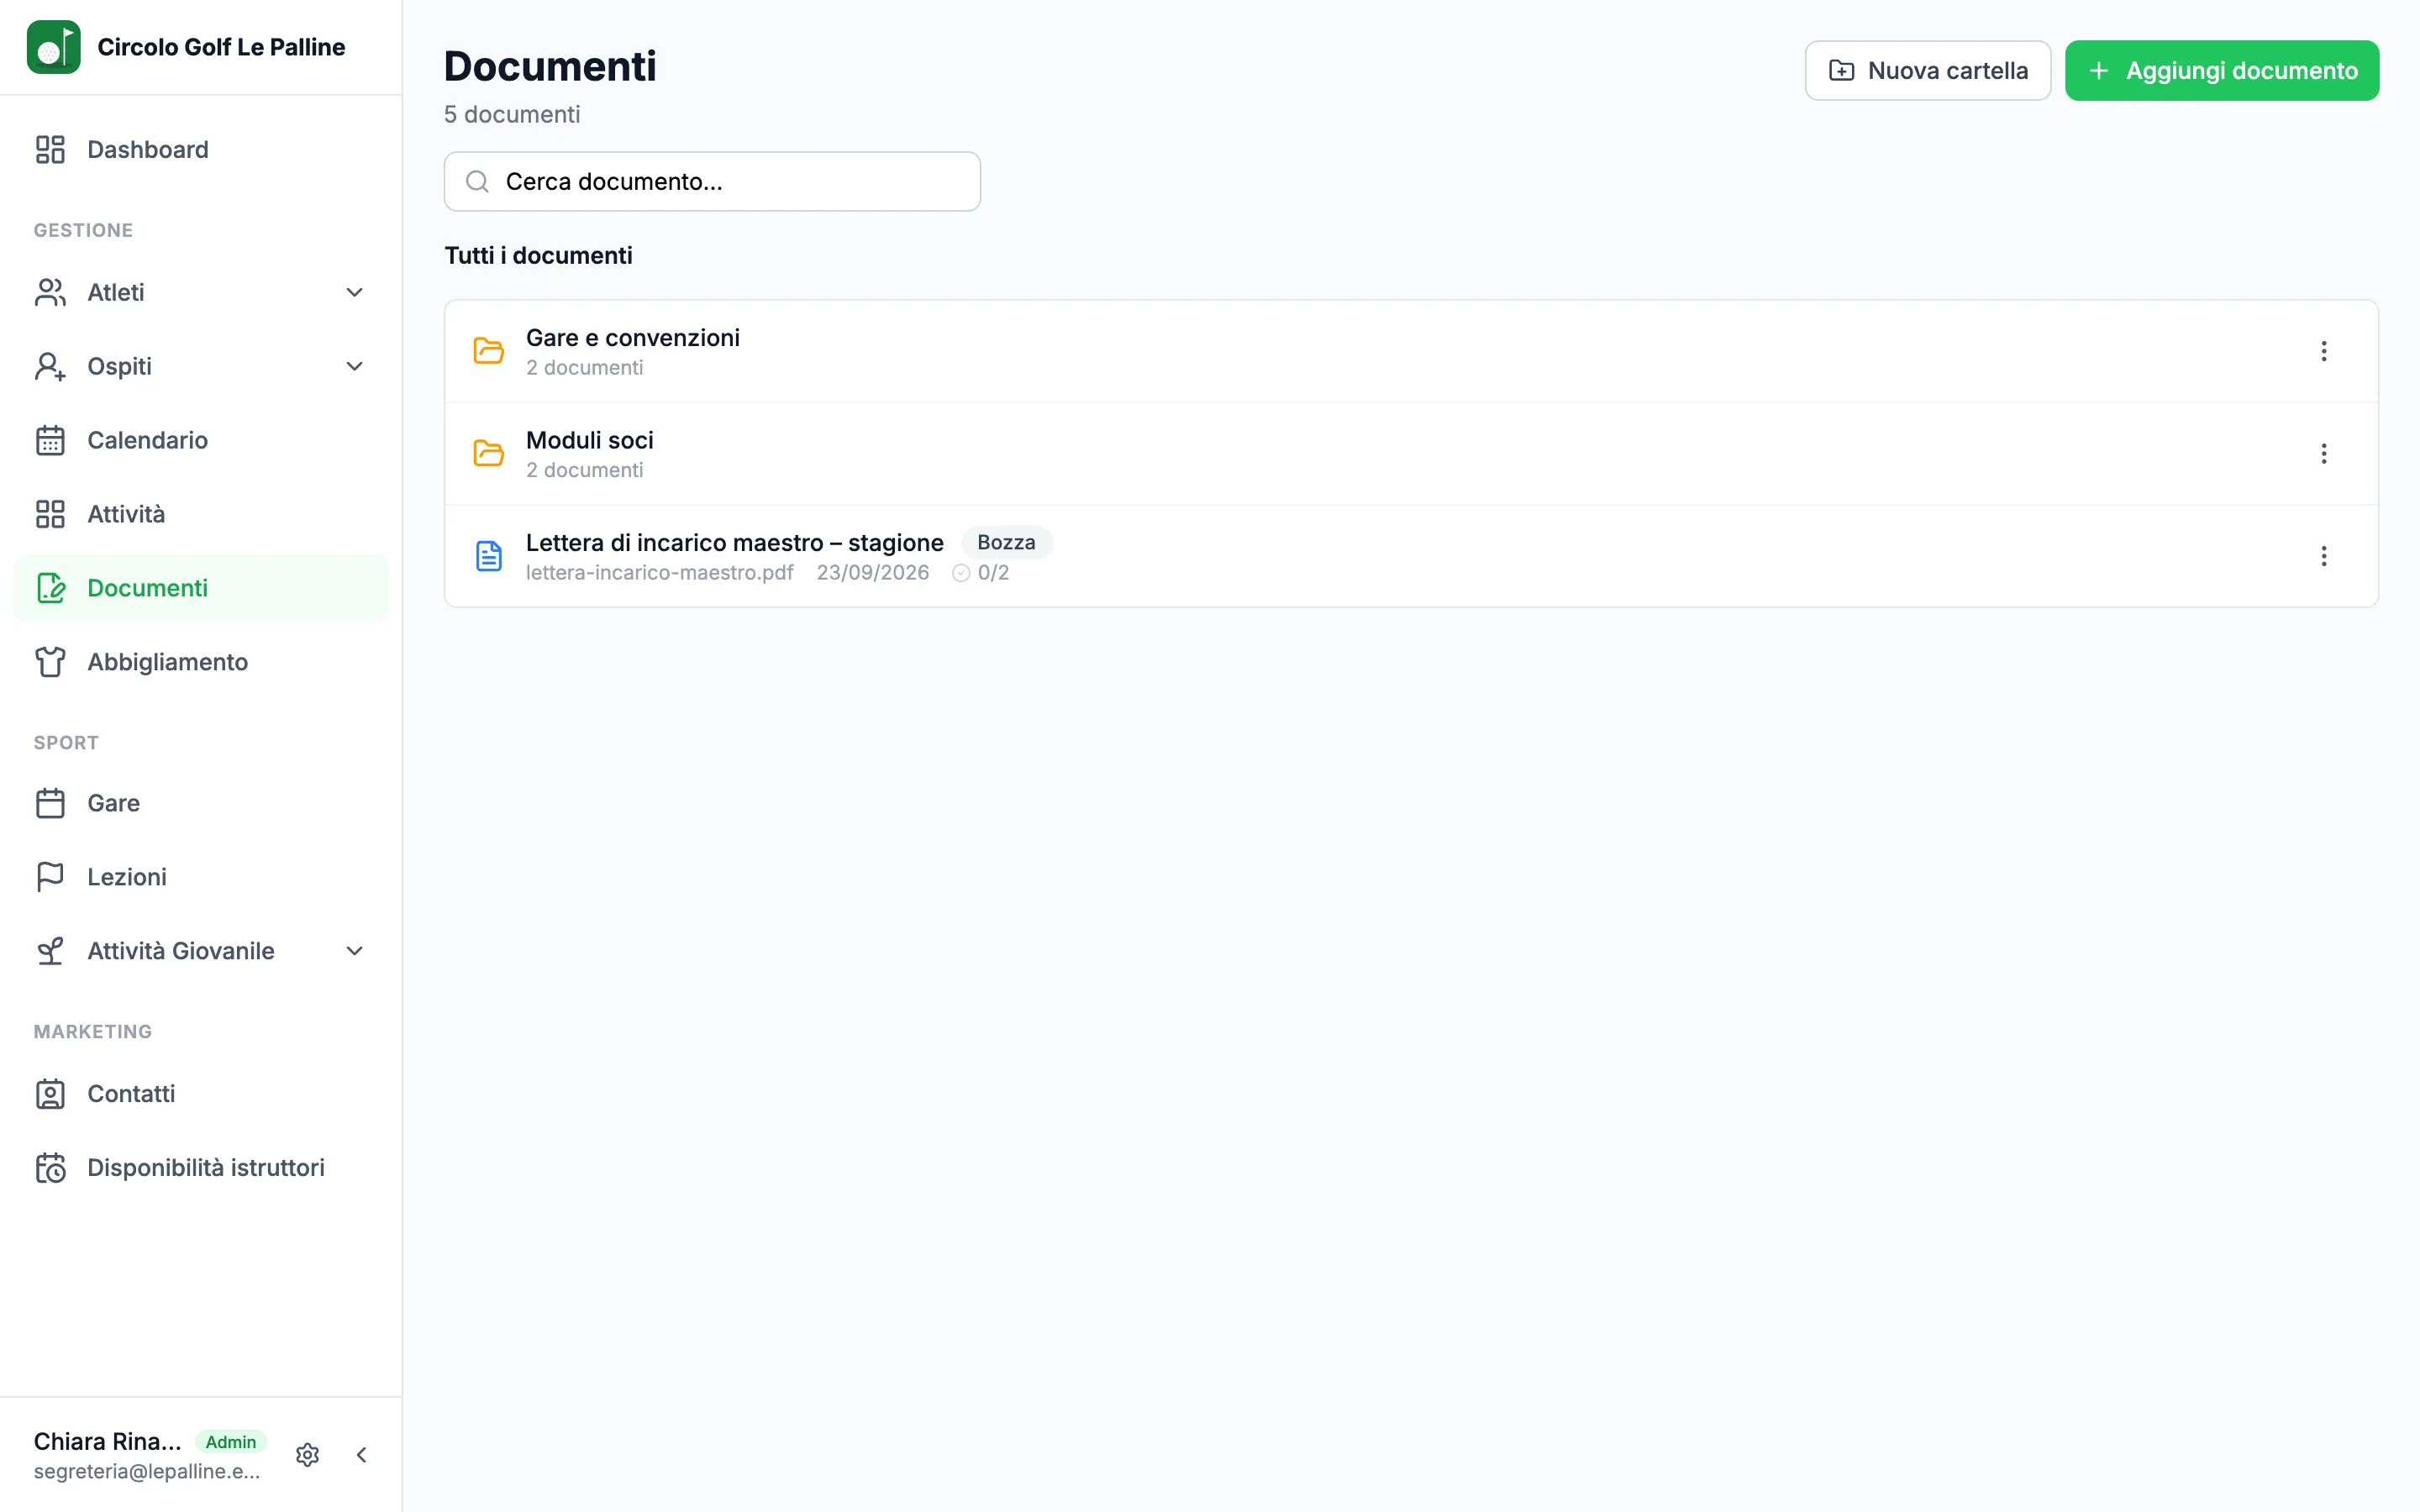Click the Gare calendar icon
This screenshot has height=1512, width=2420.
coord(50,803)
